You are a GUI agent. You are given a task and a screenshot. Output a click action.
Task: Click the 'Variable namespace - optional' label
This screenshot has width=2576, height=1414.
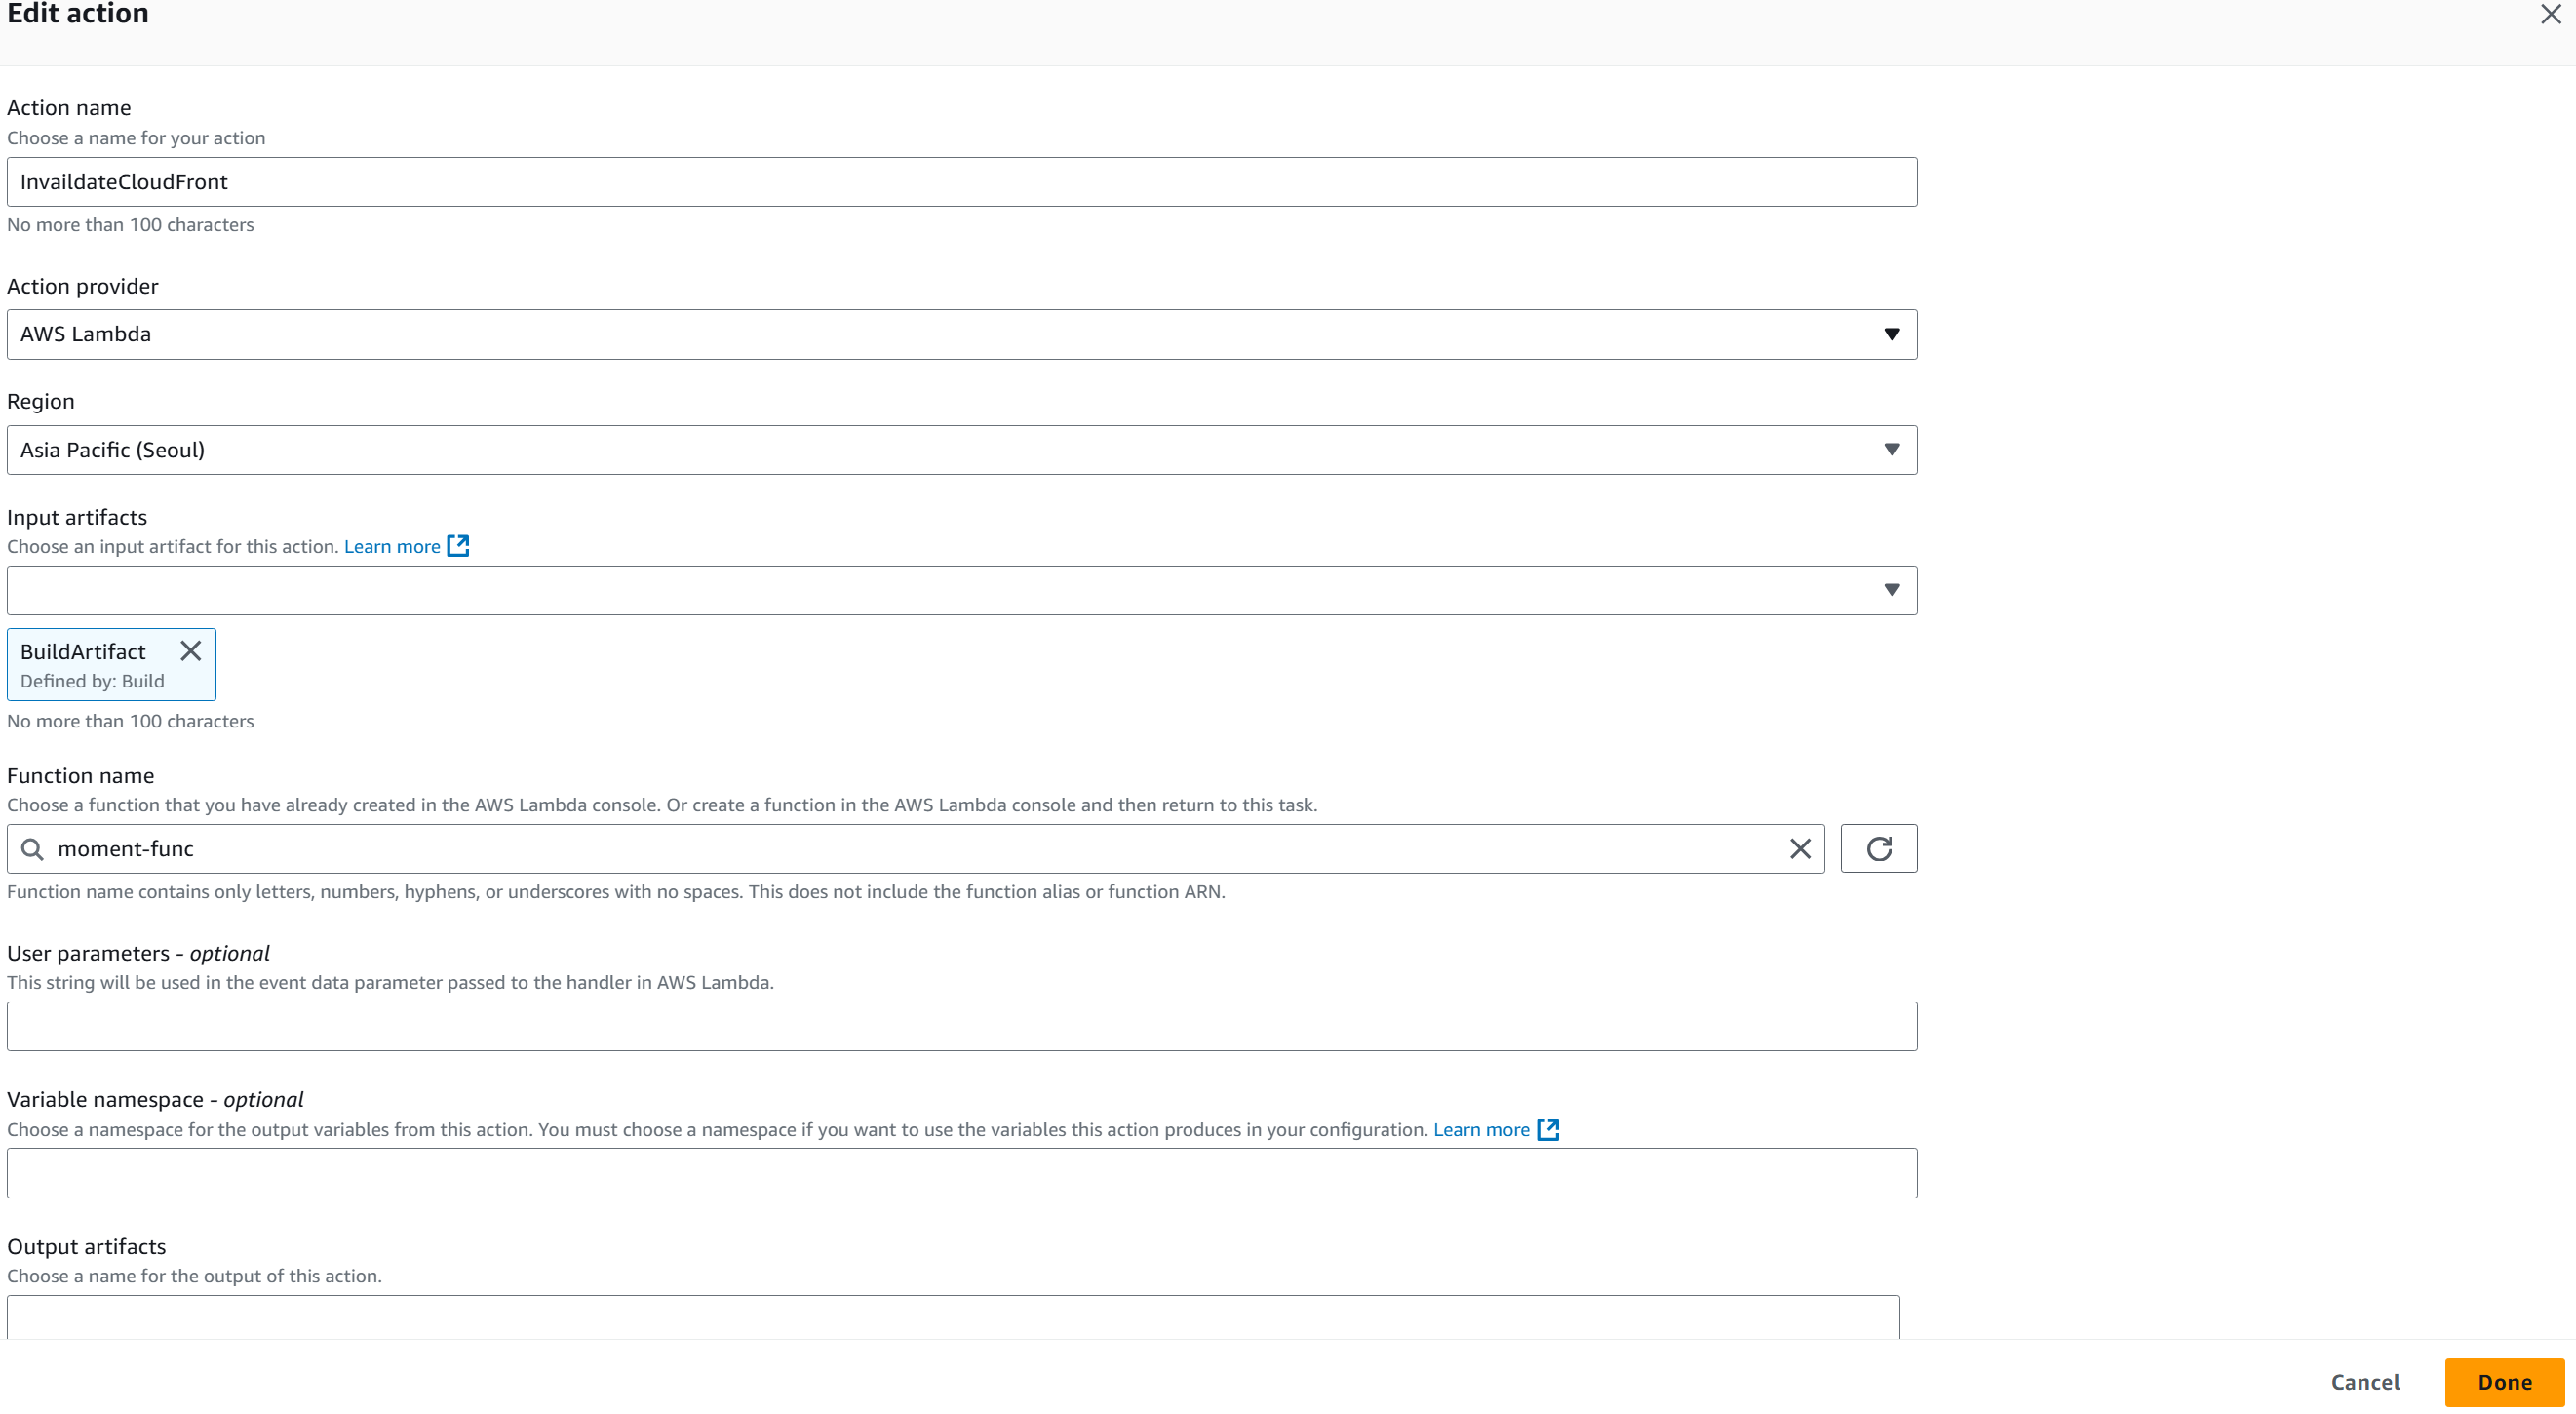click(155, 1100)
